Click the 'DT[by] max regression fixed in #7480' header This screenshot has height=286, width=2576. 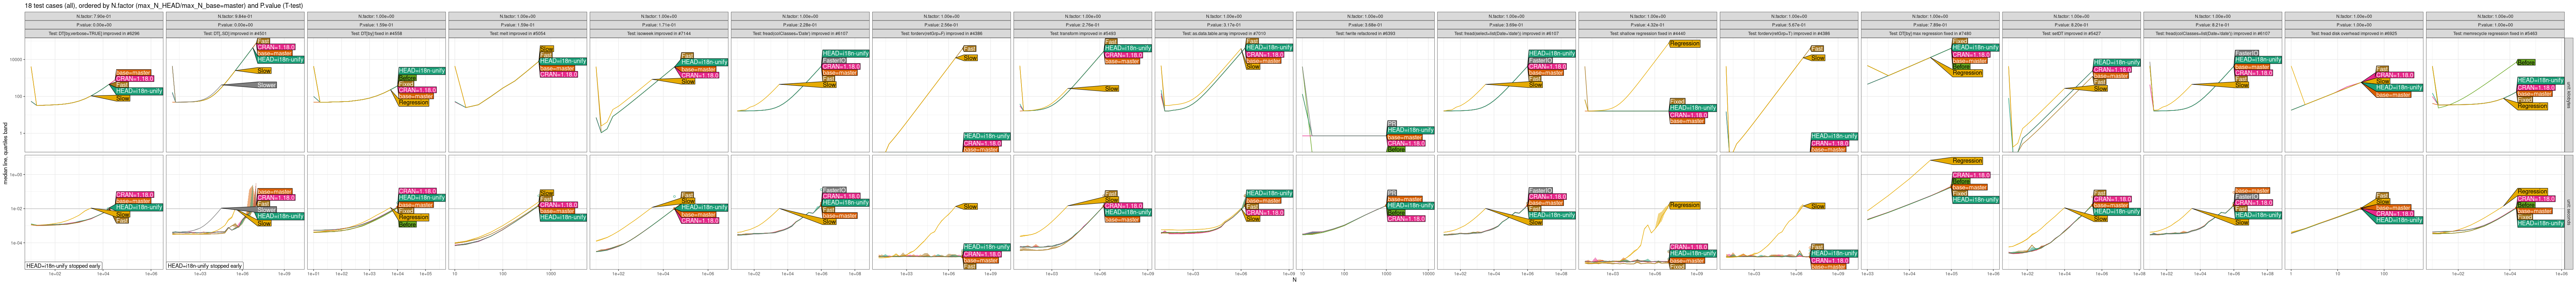click(1929, 33)
